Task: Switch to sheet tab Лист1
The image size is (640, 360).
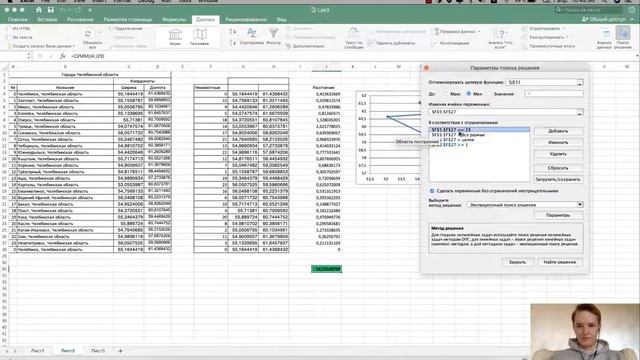Action: pyautogui.click(x=37, y=351)
